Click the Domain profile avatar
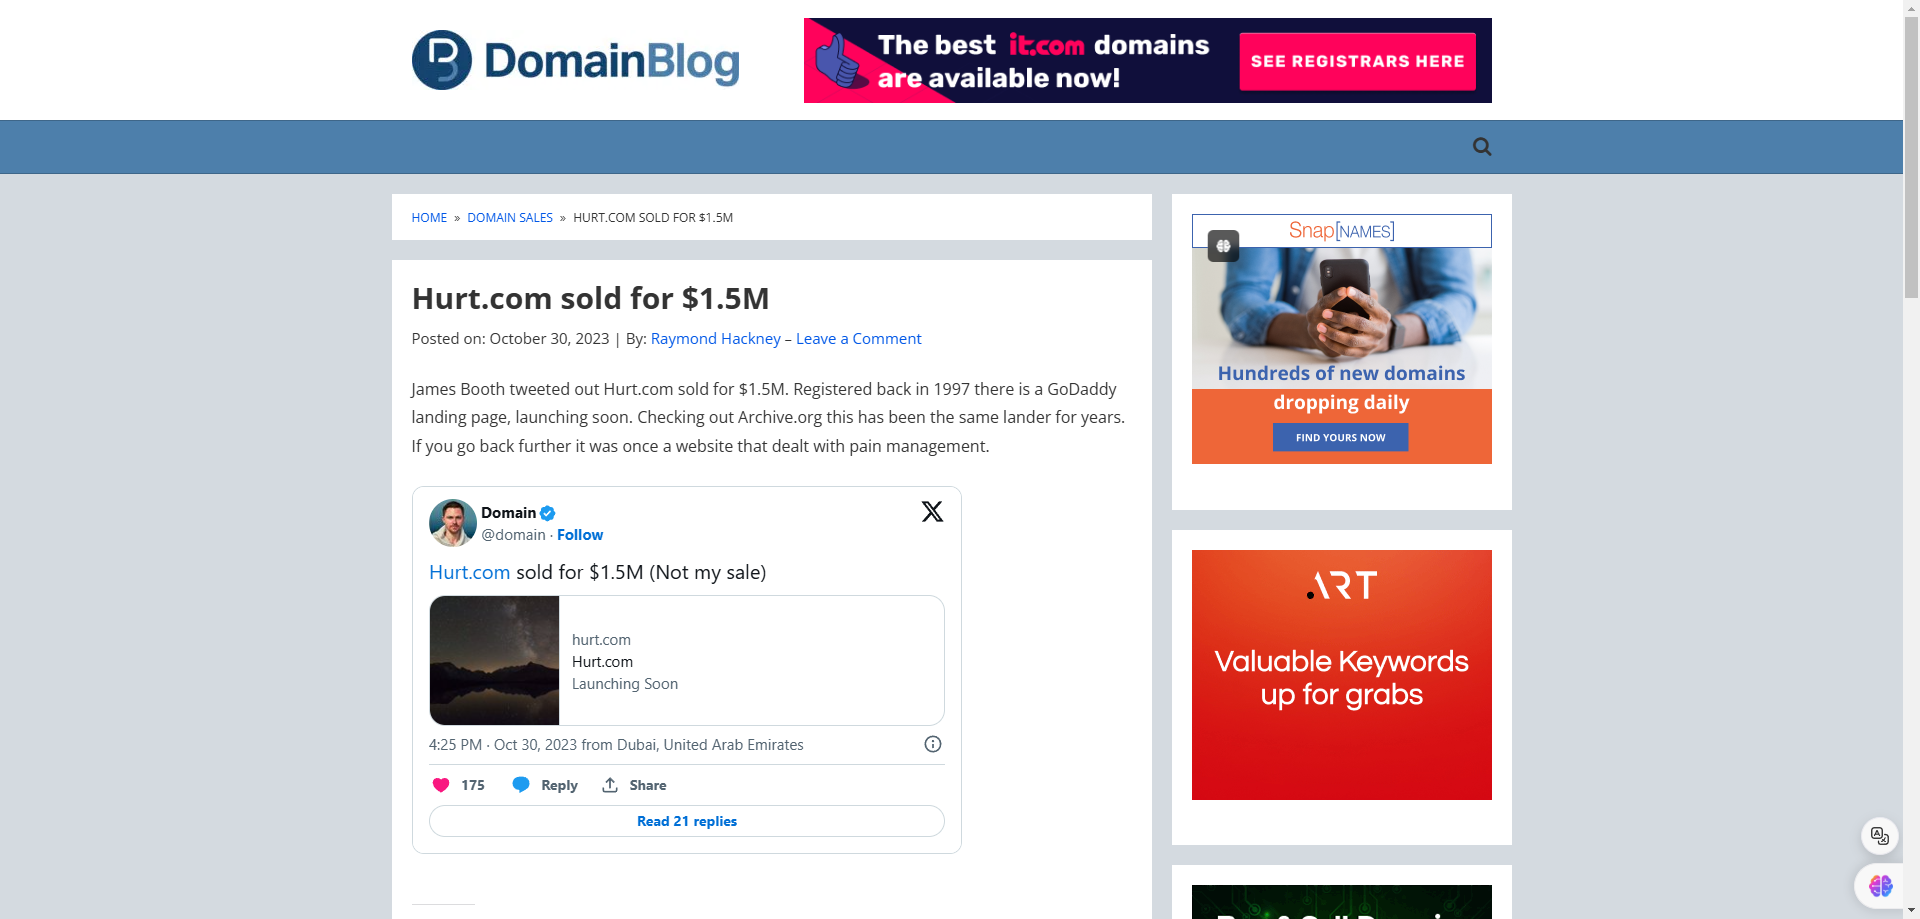 coord(453,523)
